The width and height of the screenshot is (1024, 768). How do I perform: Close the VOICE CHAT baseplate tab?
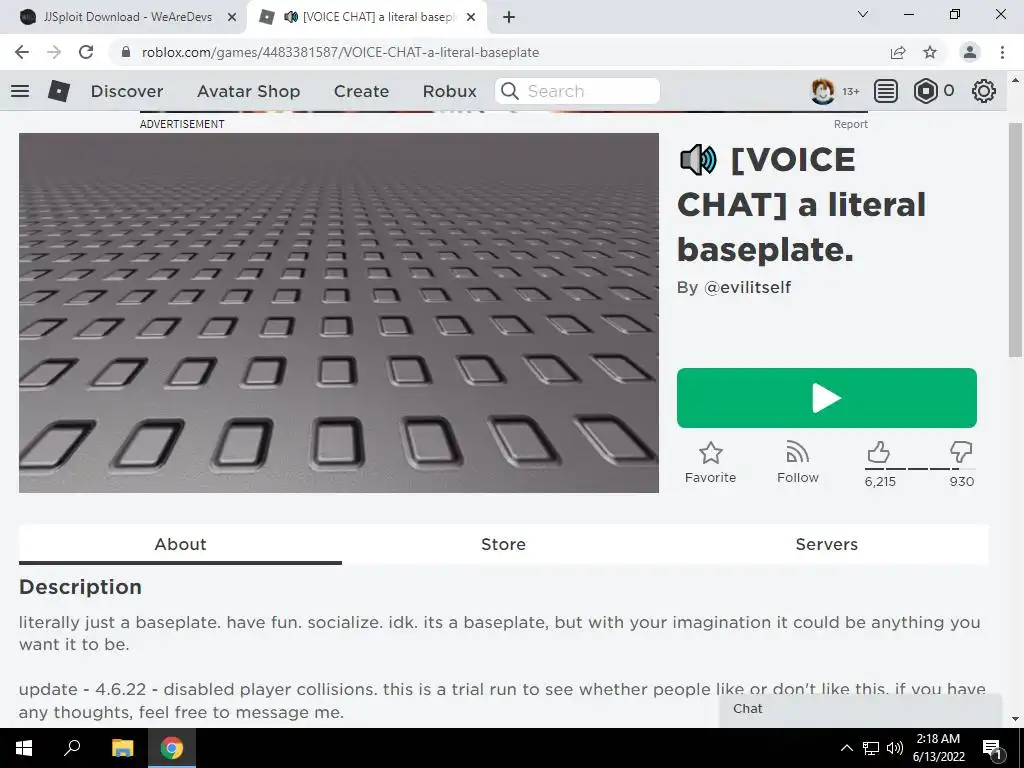click(x=471, y=18)
